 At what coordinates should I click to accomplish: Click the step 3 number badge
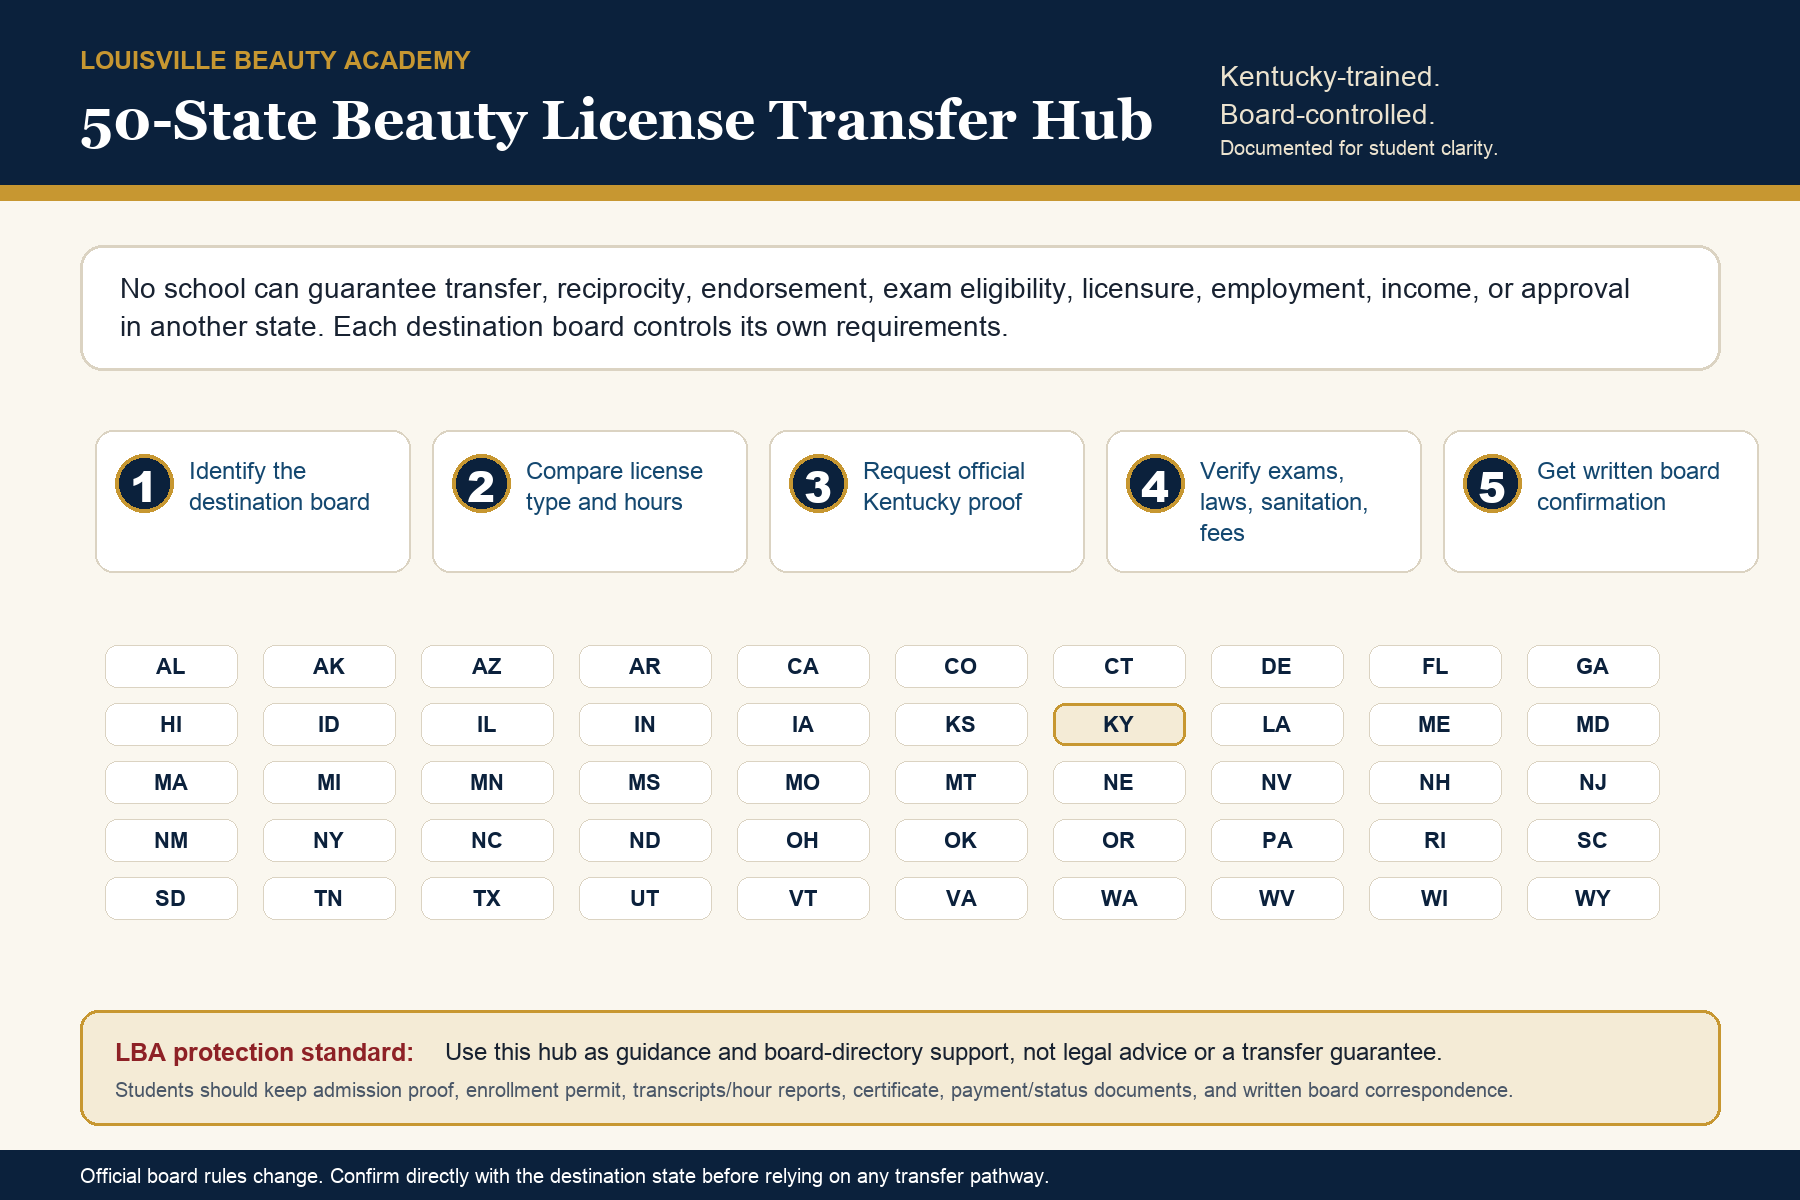coord(818,484)
